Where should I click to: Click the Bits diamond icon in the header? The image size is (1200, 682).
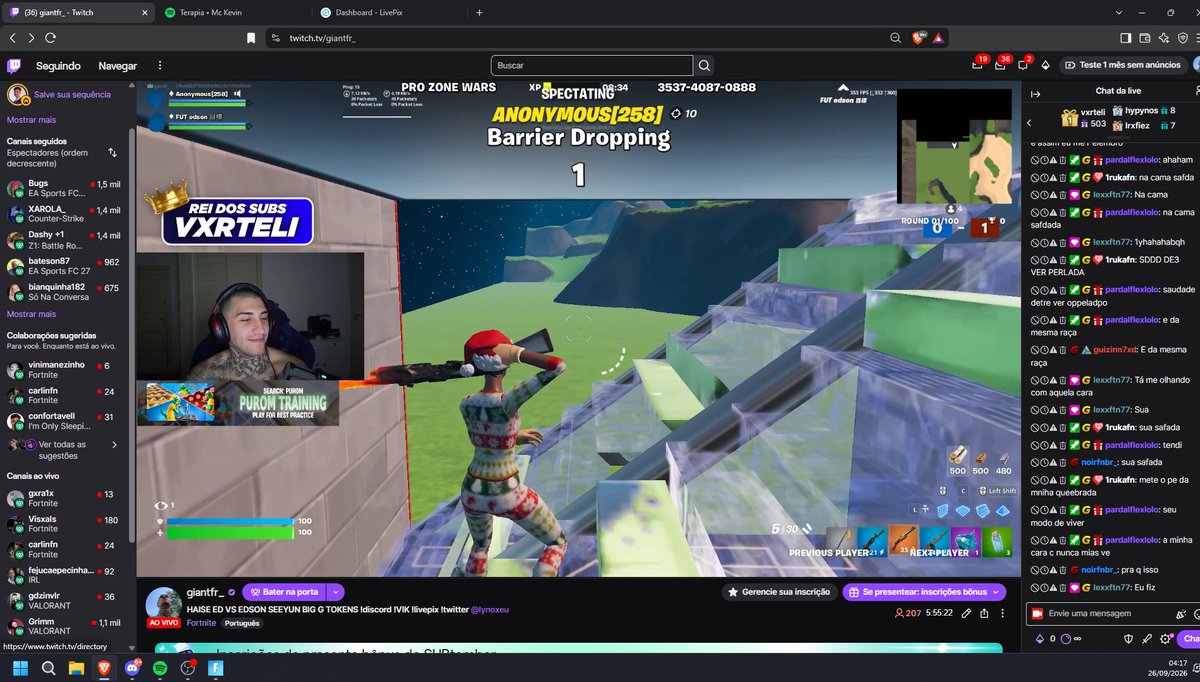1046,65
